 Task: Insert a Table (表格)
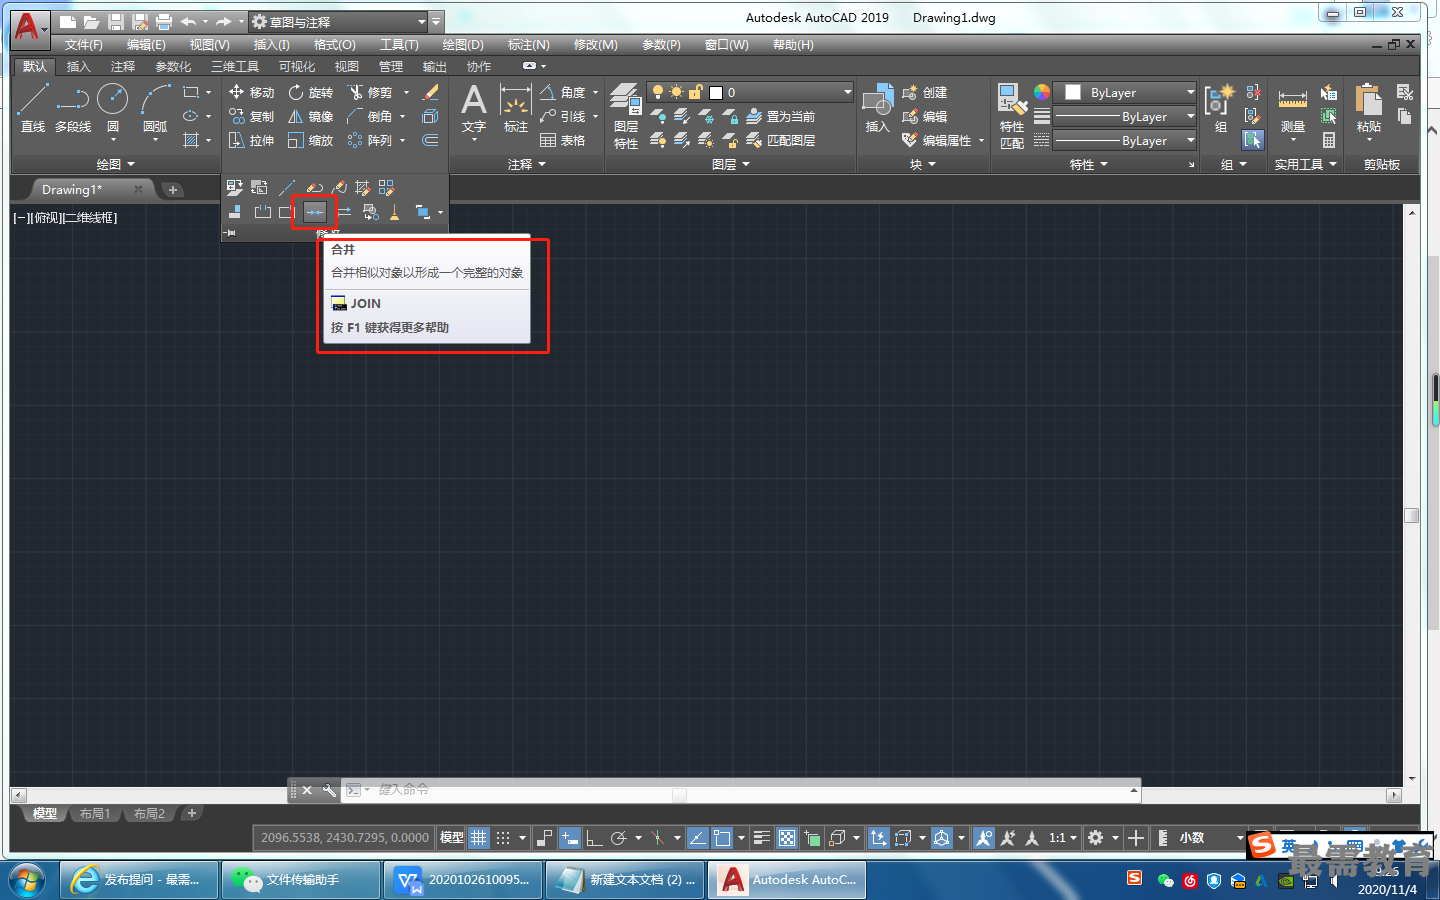[563, 140]
